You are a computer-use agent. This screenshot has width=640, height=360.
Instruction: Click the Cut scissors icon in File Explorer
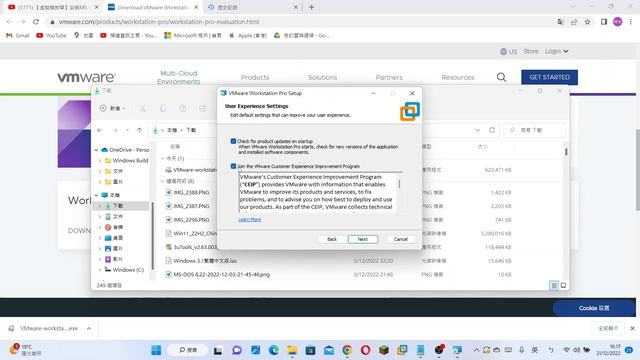pyautogui.click(x=143, y=108)
